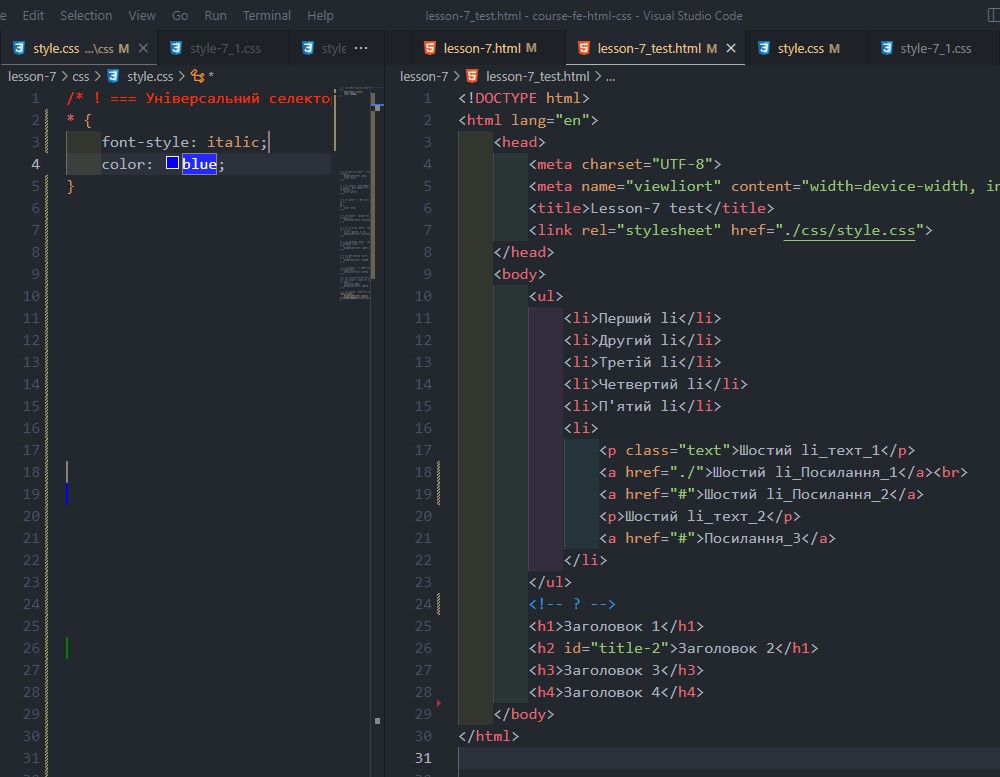The height and width of the screenshot is (777, 1000).
Task: Open the ./css/style.css href link
Action: point(849,230)
